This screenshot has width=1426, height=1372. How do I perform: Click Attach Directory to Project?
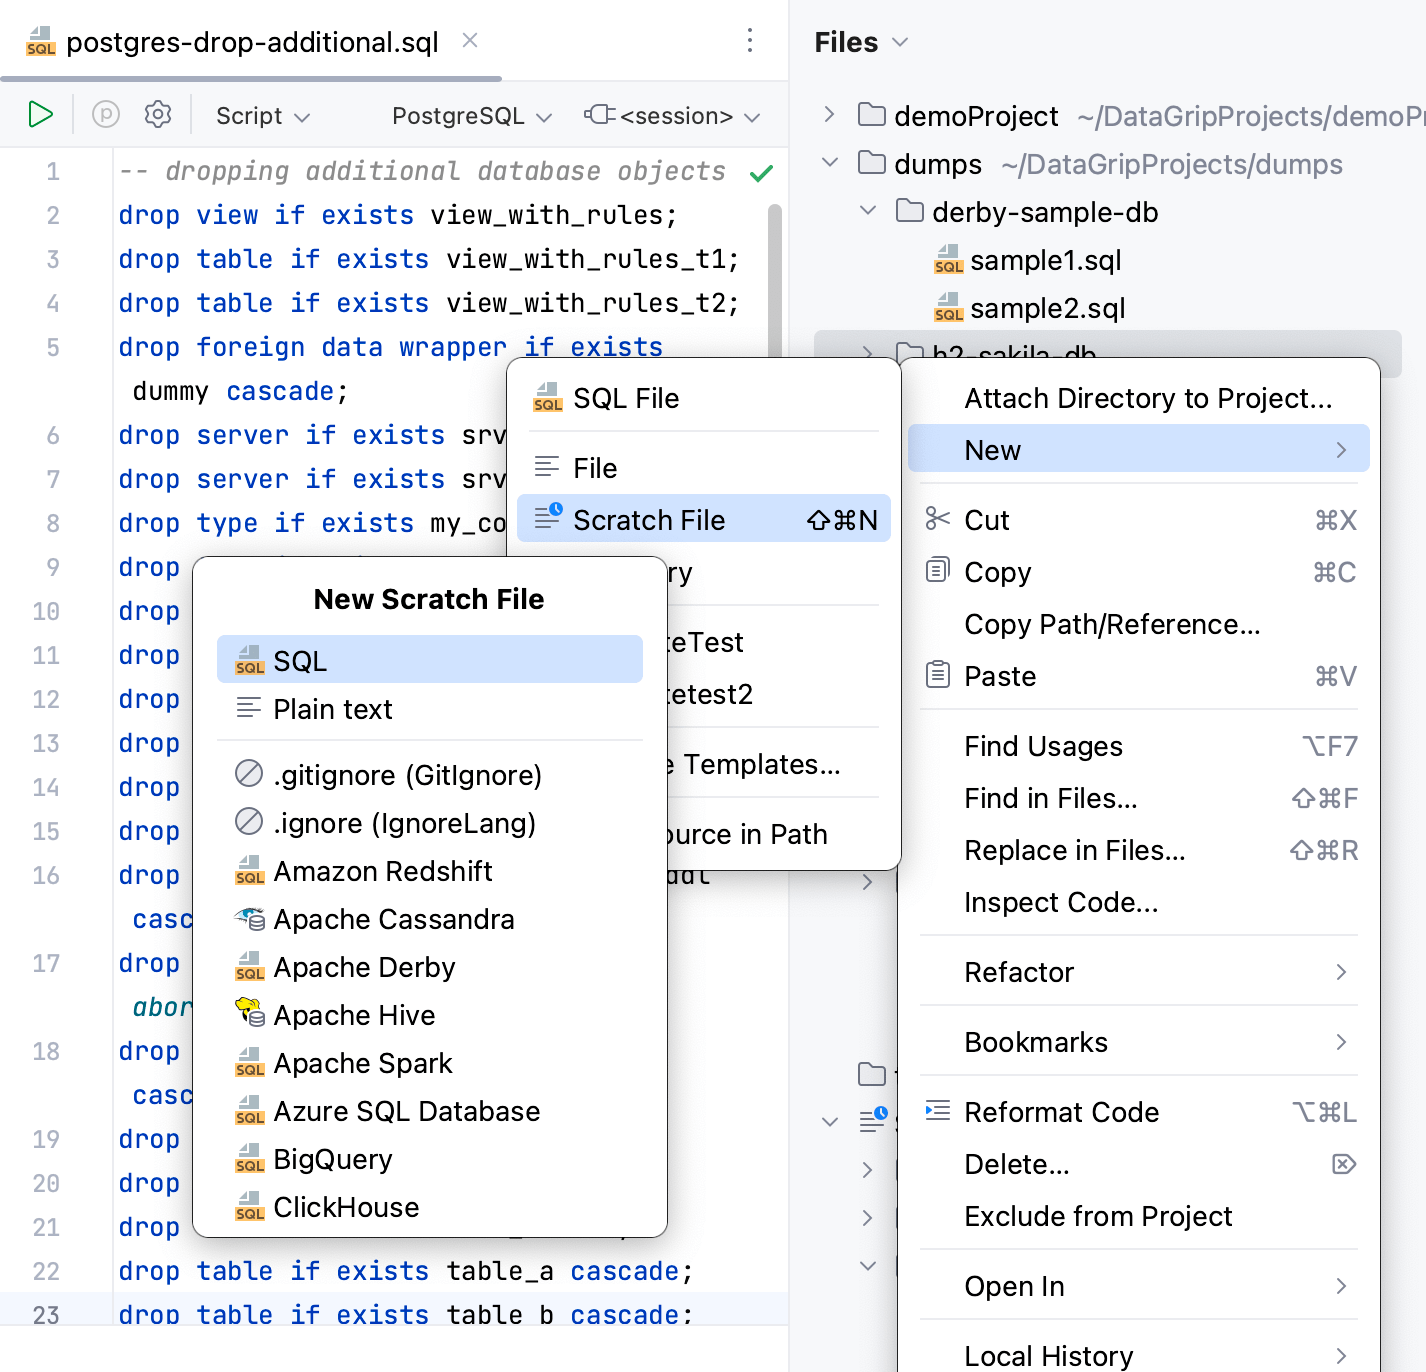[1147, 398]
